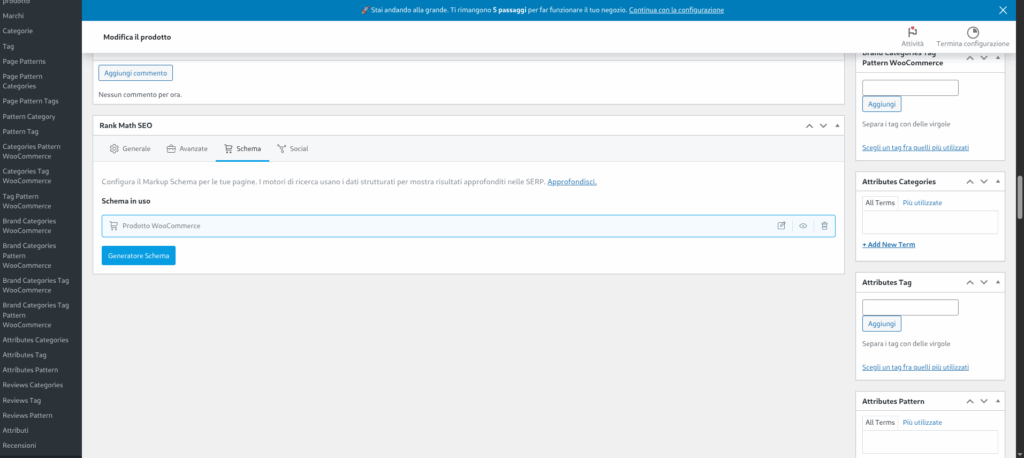Move Attributes Tag box up
1024x458 pixels.
coord(970,283)
